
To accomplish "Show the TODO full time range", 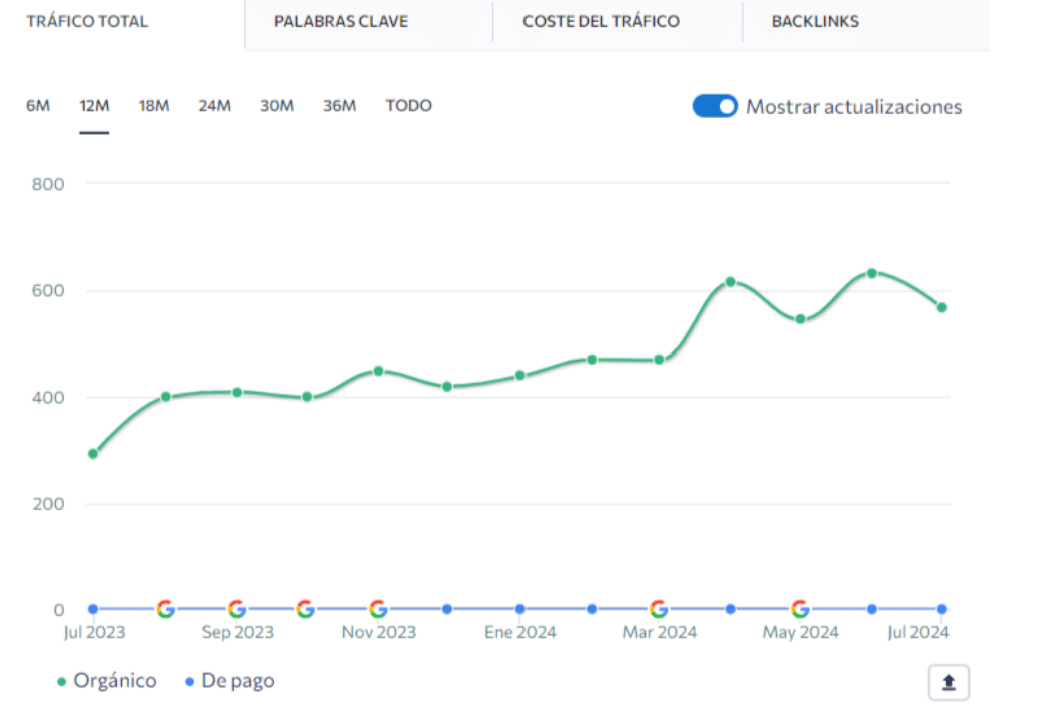I will tap(409, 106).
